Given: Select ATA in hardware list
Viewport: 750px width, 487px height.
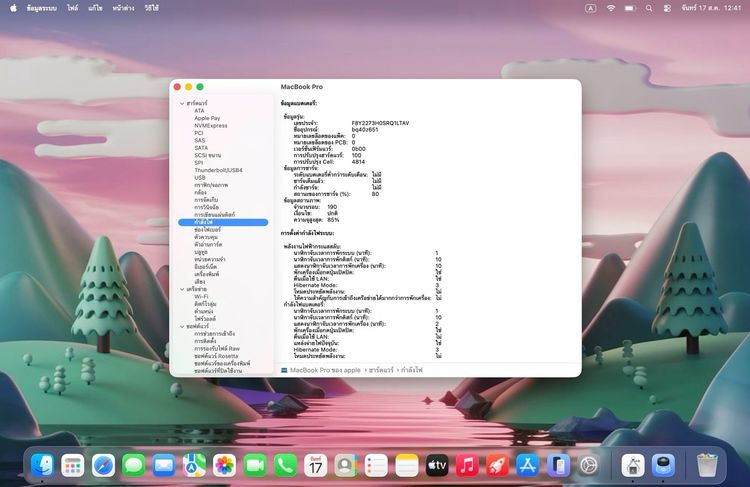Looking at the screenshot, I should click(x=199, y=111).
